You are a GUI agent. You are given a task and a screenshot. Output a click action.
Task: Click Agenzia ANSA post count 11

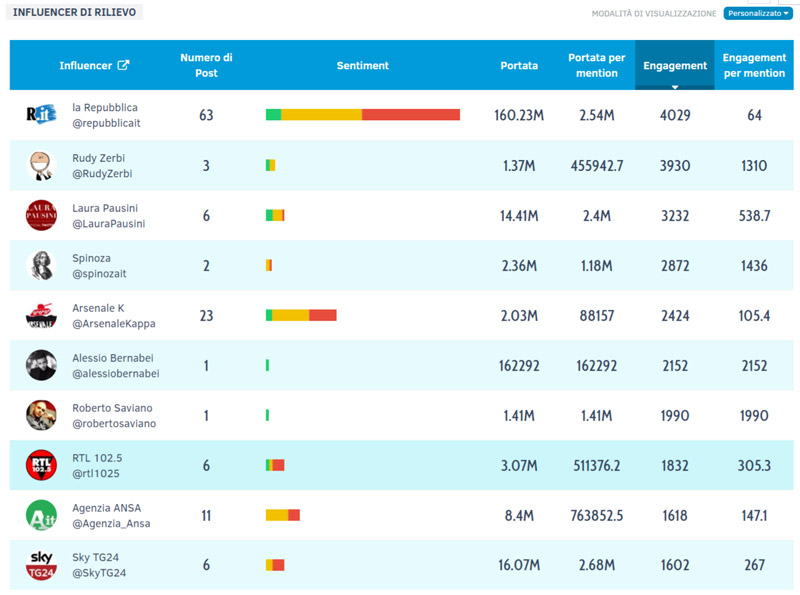point(206,516)
